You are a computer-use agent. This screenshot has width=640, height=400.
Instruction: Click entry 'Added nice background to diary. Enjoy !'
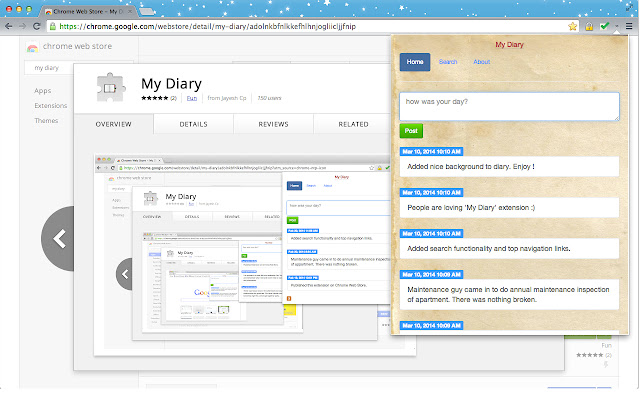pos(509,167)
